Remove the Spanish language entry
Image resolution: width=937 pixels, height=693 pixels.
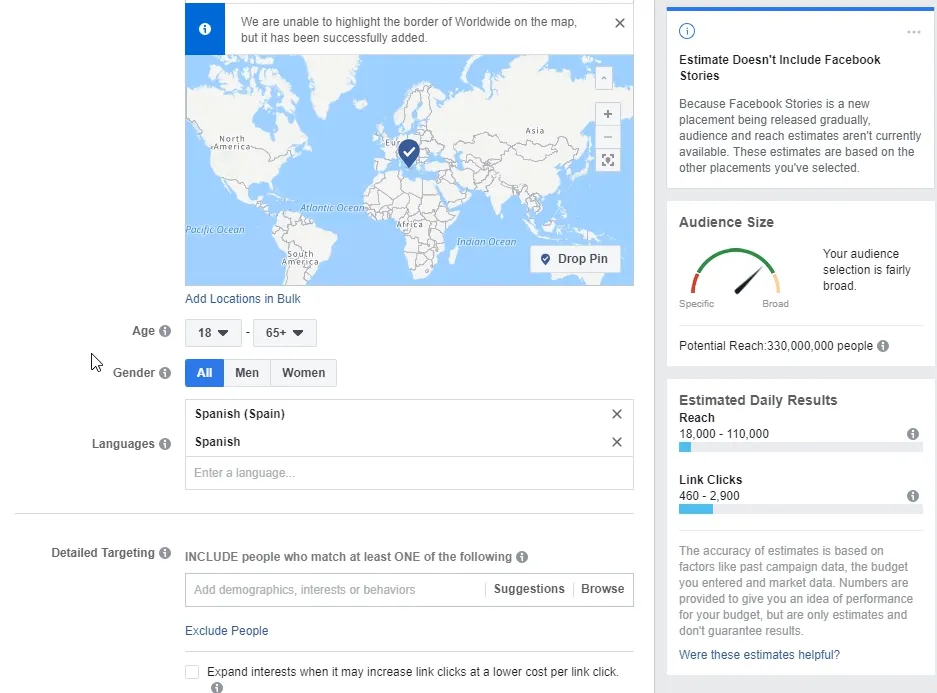pyautogui.click(x=617, y=442)
